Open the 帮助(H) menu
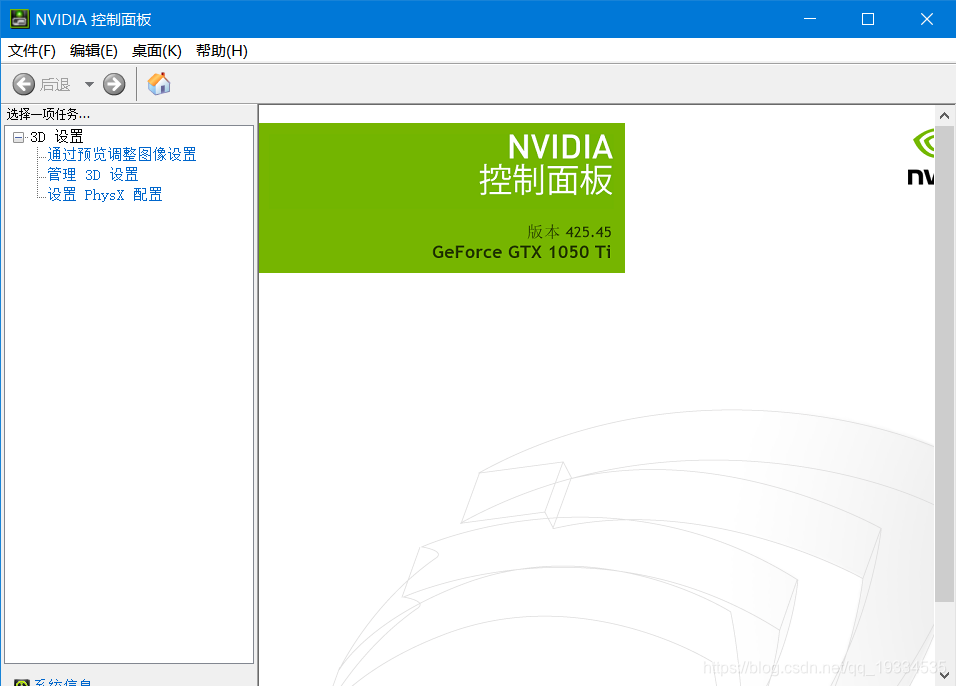956x686 pixels. click(x=221, y=51)
